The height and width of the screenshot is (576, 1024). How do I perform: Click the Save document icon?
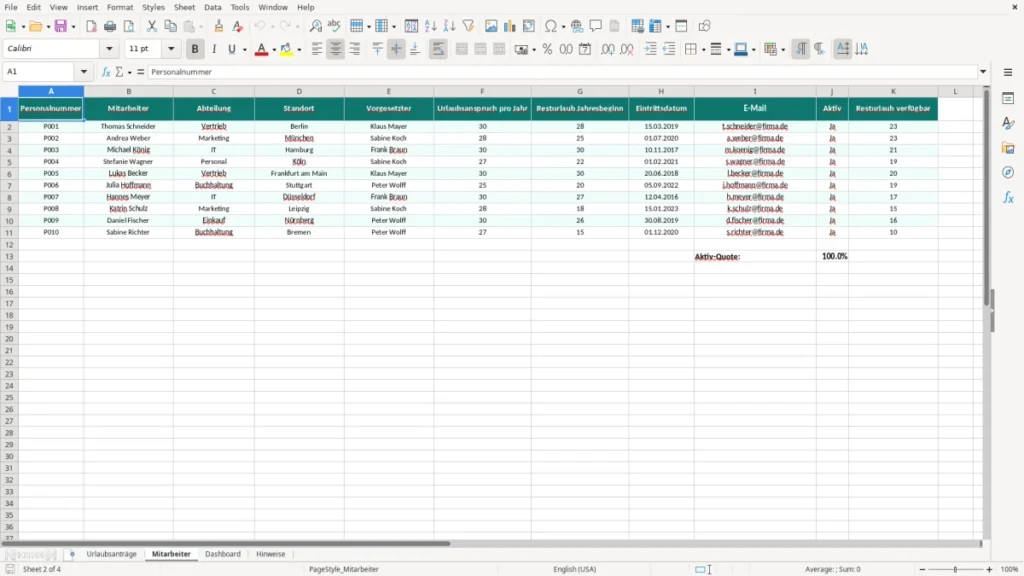[61, 26]
